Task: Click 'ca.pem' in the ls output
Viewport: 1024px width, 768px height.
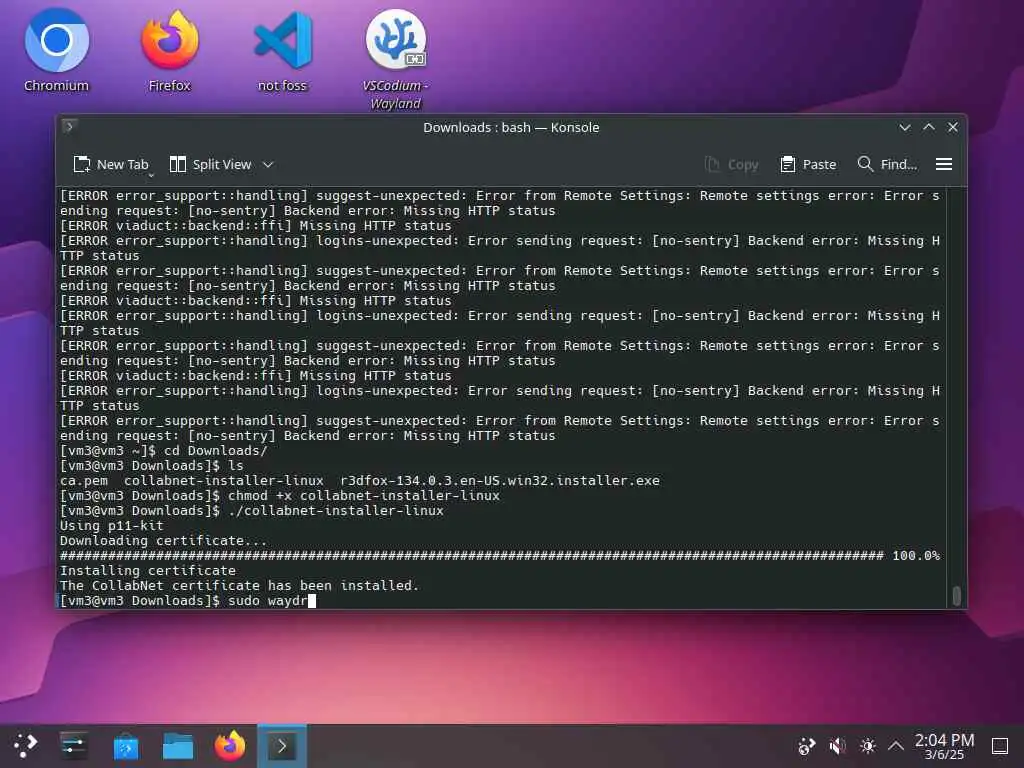Action: 84,481
